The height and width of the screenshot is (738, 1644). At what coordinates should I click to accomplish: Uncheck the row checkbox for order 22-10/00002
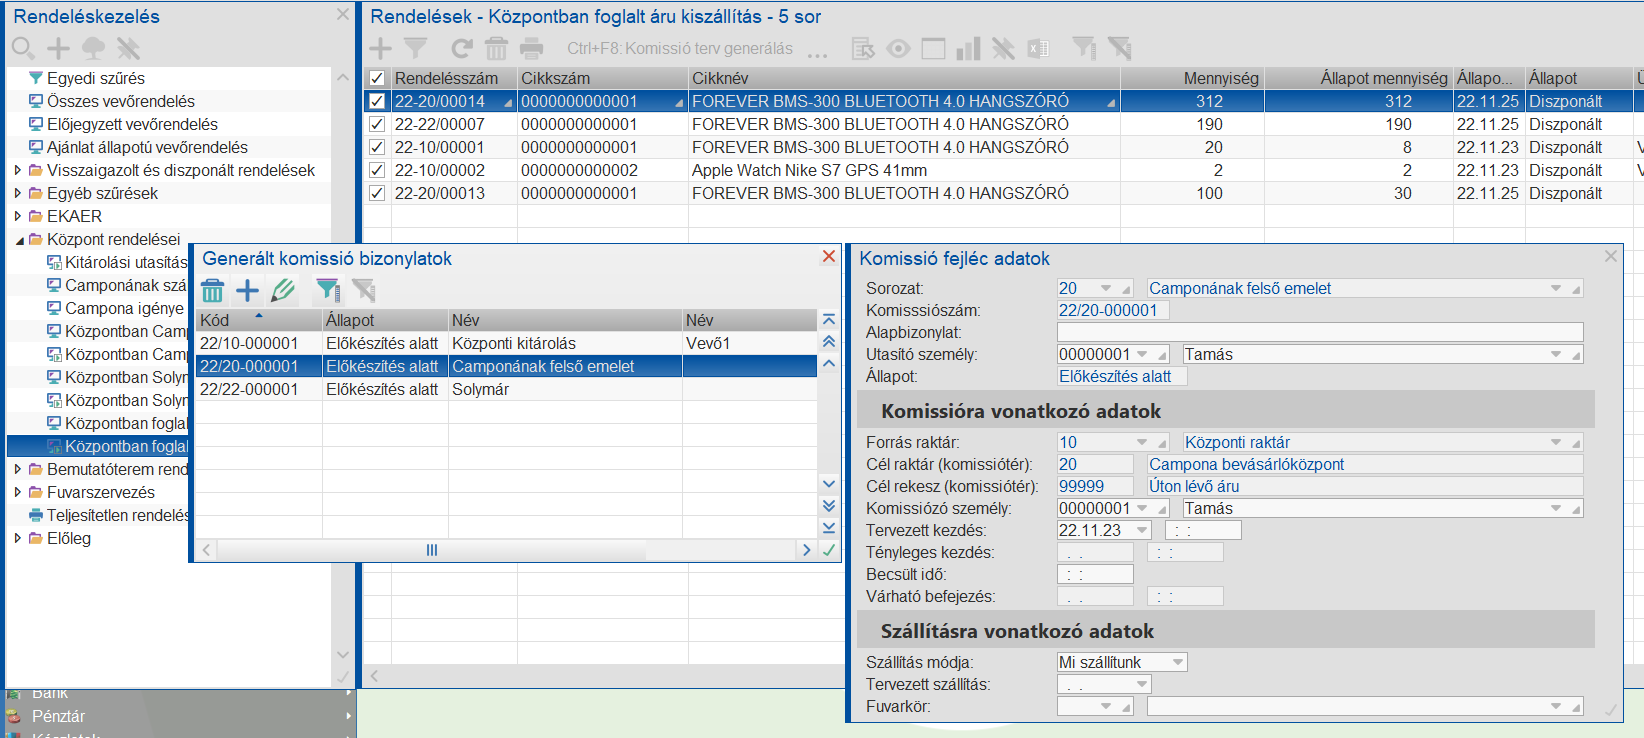coord(377,170)
